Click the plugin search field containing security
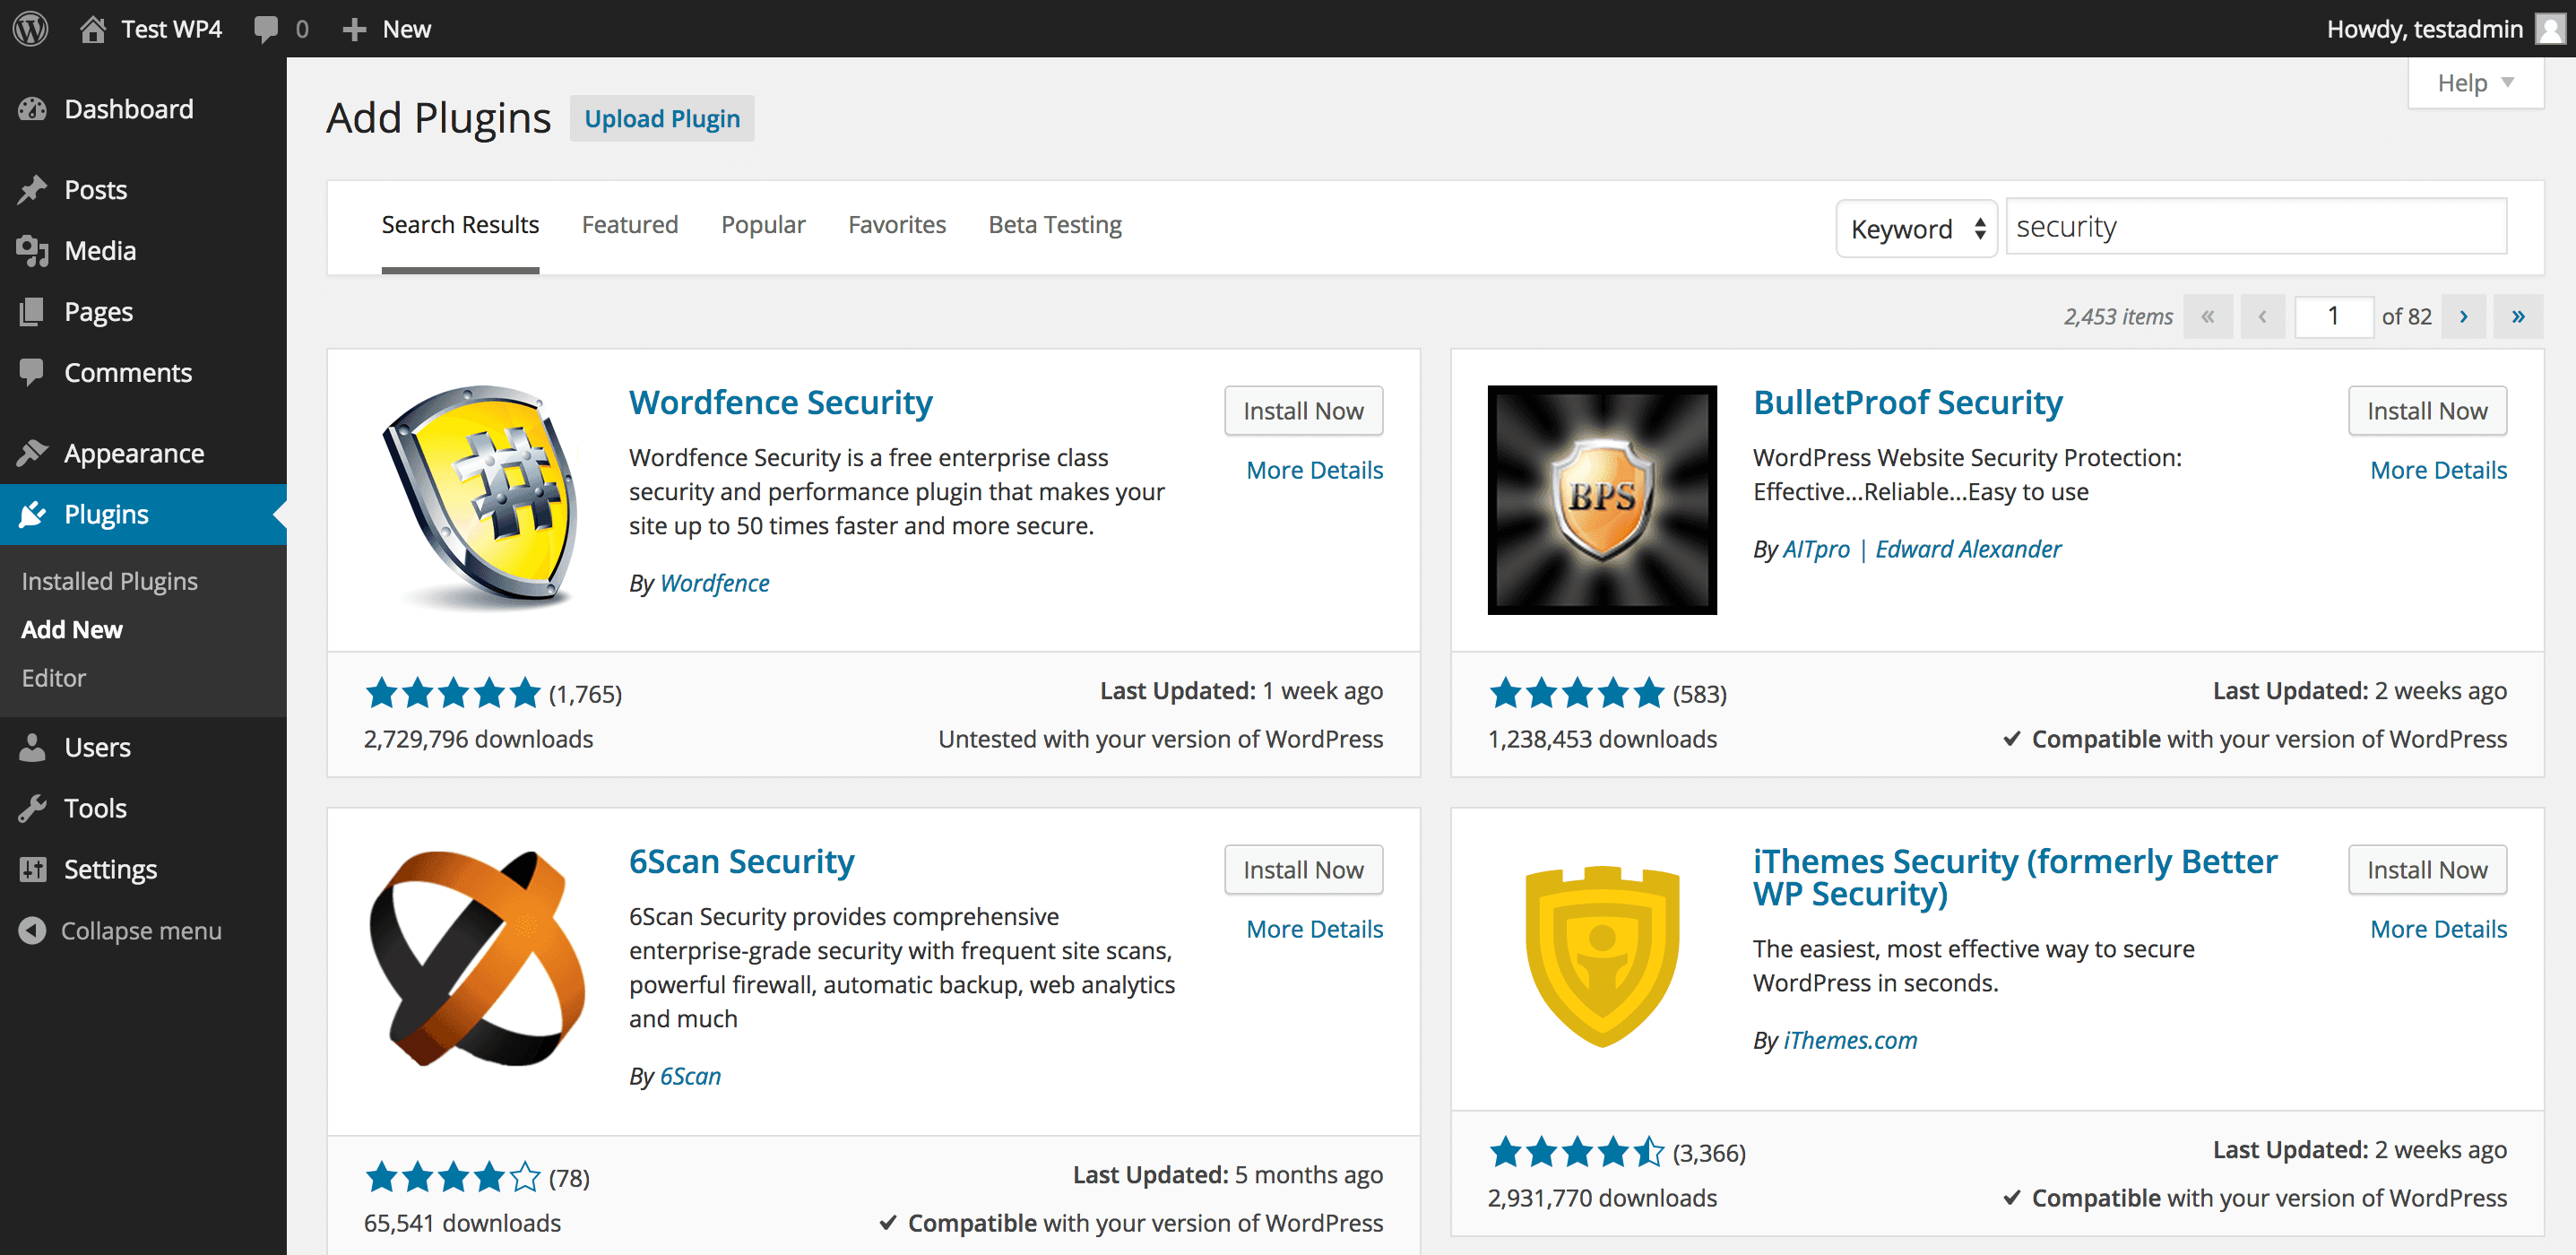Screen dimensions: 2576x1255 pyautogui.click(x=2256, y=227)
